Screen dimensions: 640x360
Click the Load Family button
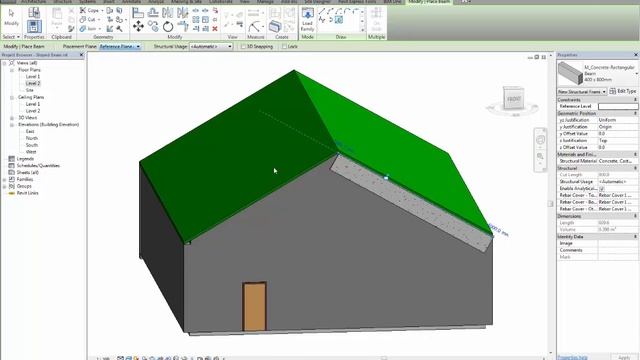[307, 20]
